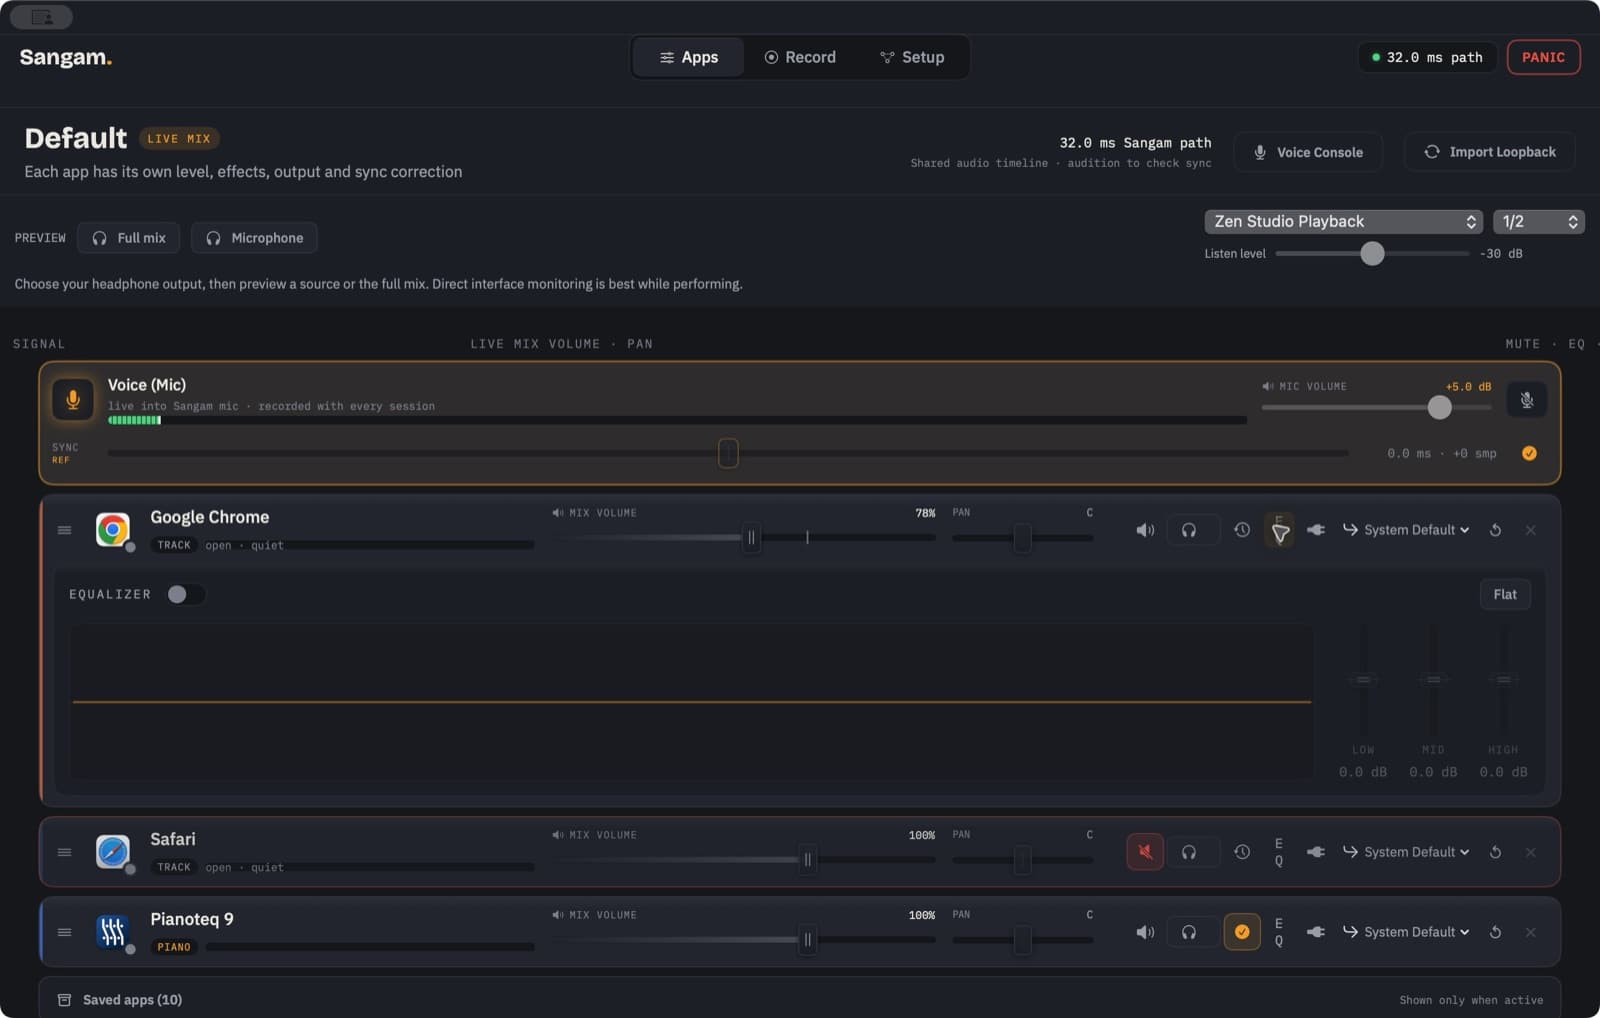This screenshot has height=1018, width=1600.
Task: Click the headphone preview in Google Chrome row
Action: [x=1189, y=530]
